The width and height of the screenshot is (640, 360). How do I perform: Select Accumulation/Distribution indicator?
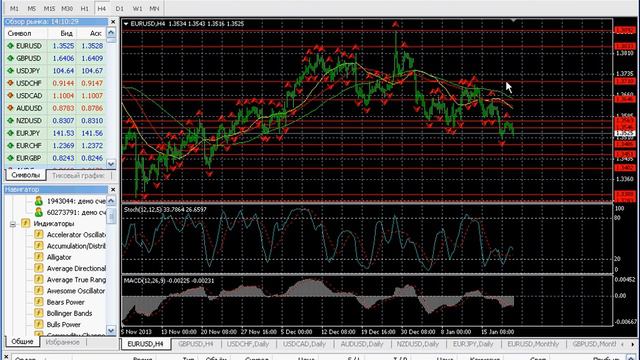click(x=76, y=246)
